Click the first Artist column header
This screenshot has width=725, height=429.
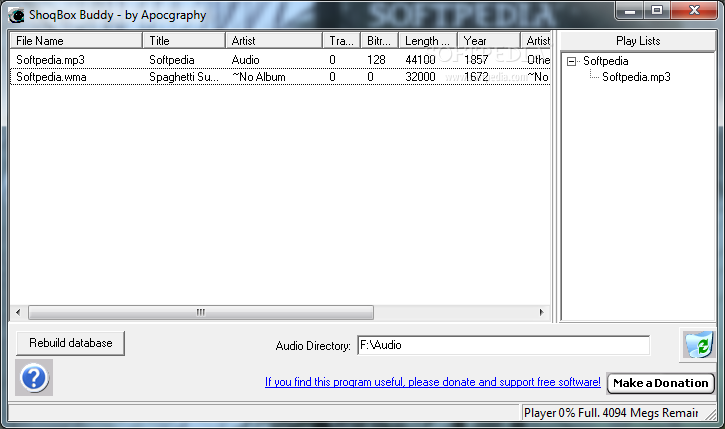(x=274, y=41)
